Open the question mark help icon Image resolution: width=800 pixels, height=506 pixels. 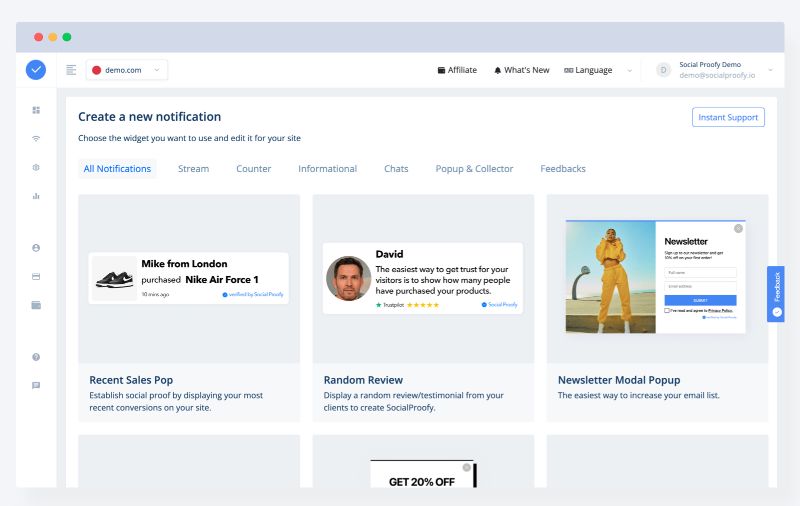[36, 357]
